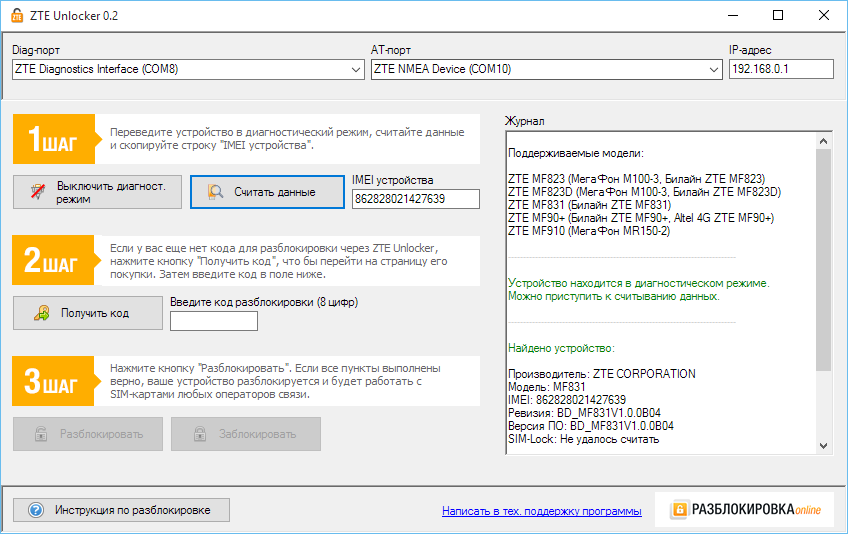
Task: Click the Журнал label
Action: 525,121
